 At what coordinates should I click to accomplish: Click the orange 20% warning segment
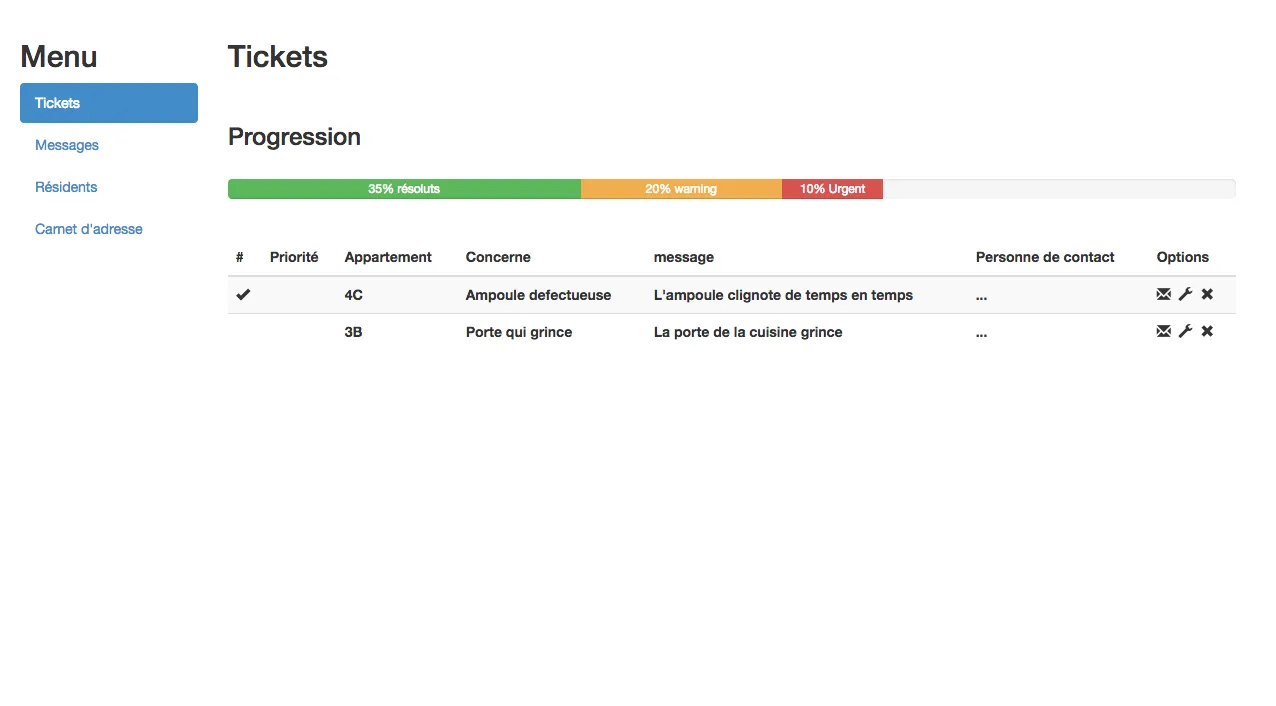[681, 189]
